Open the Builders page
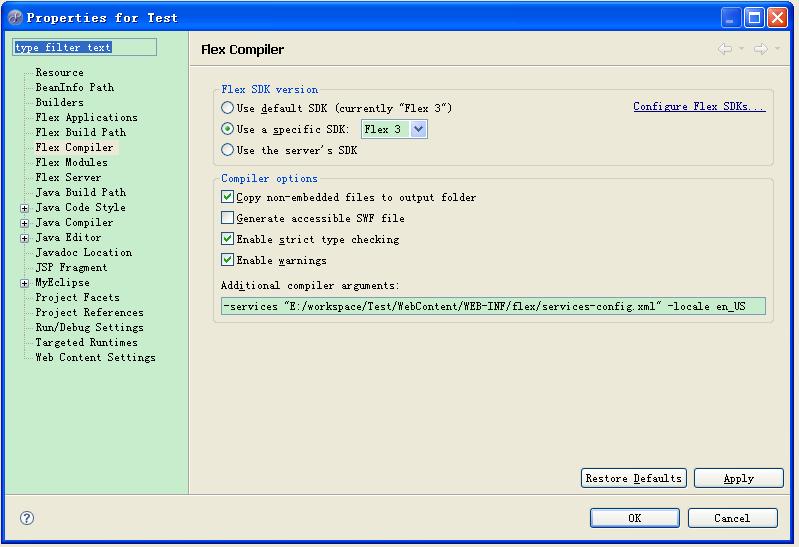The height and width of the screenshot is (547, 799). (x=60, y=102)
